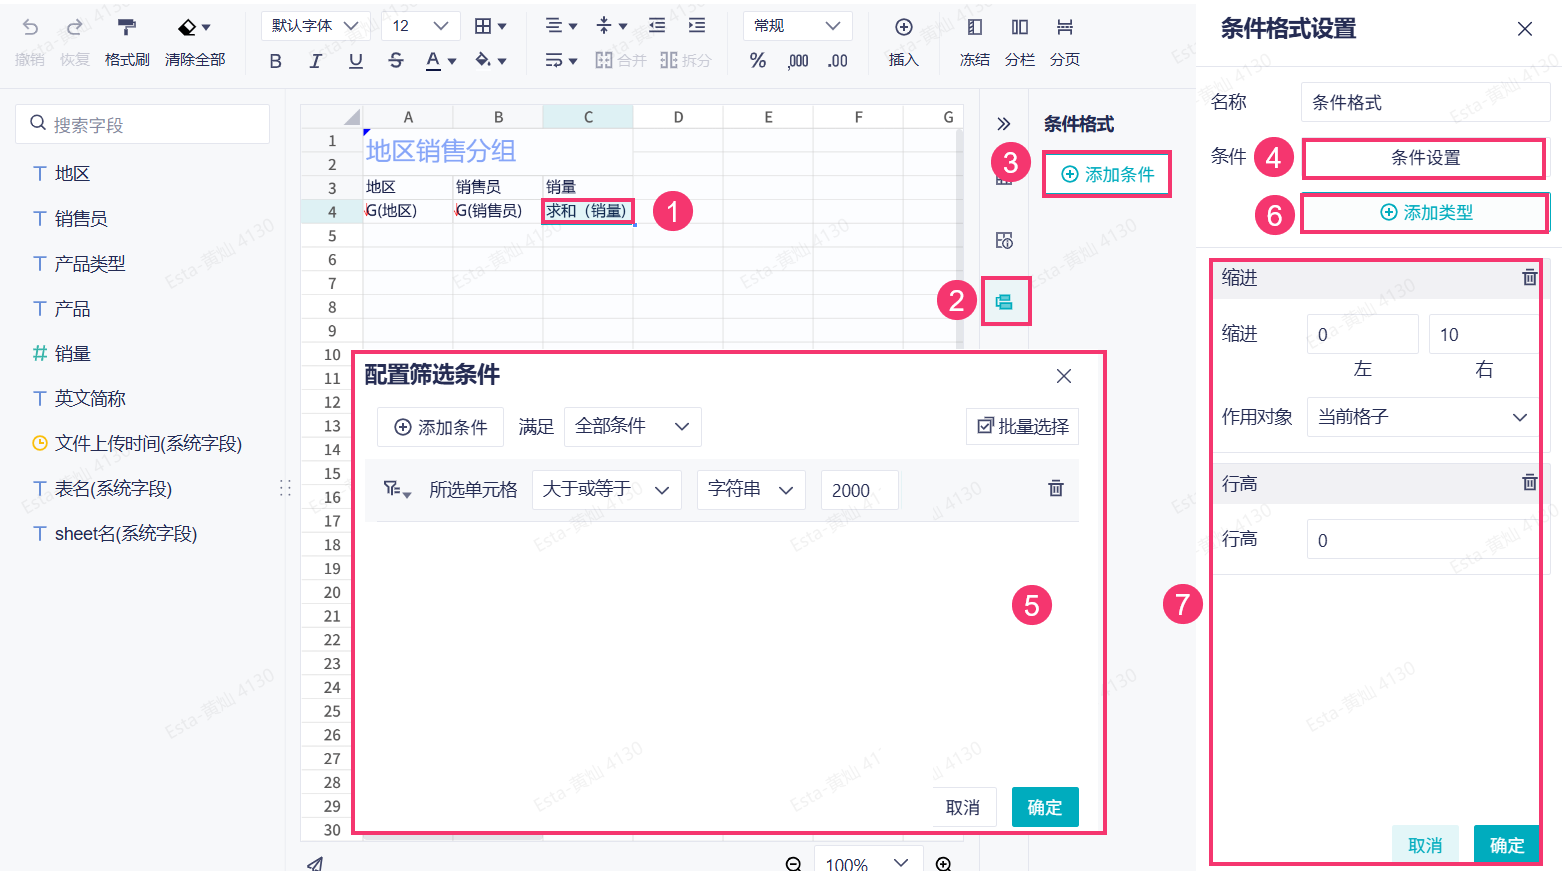Open the column split (分栏) tool

[x=1020, y=43]
